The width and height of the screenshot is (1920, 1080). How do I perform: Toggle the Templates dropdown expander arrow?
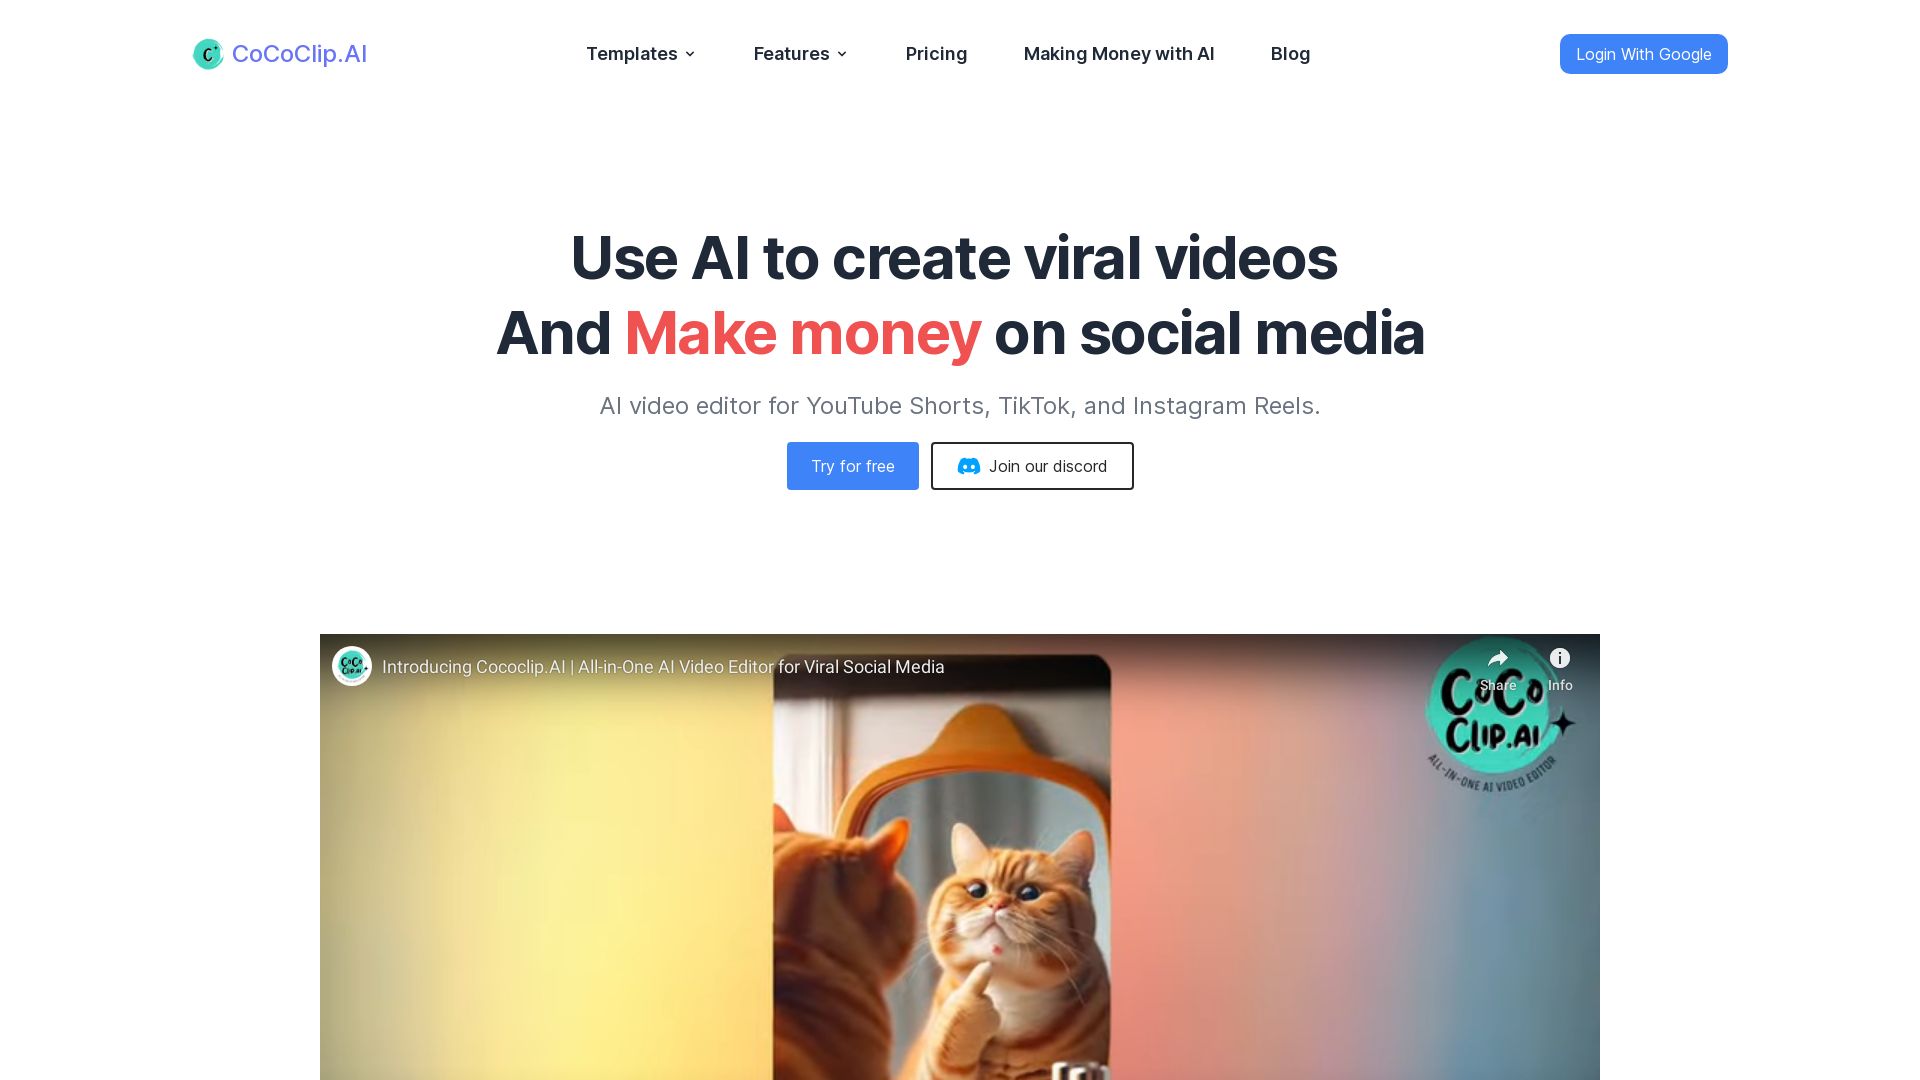(691, 54)
